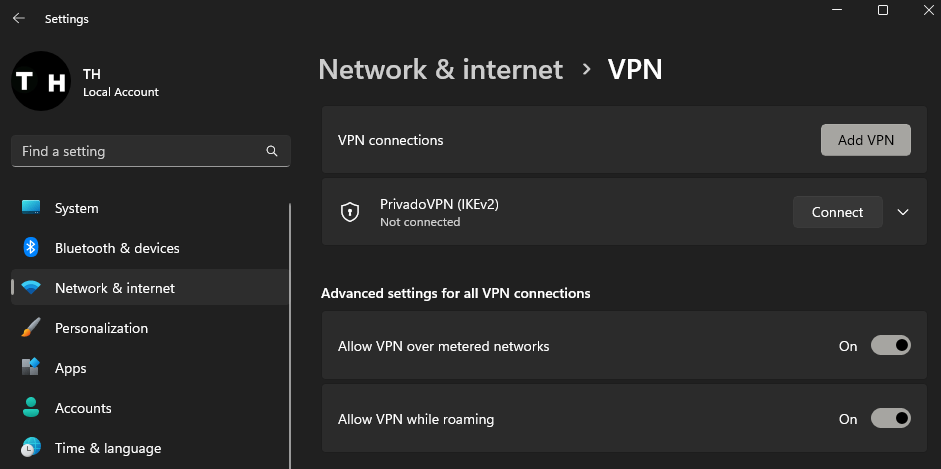Click the search magnifier icon
Image resolution: width=941 pixels, height=469 pixels.
tap(272, 151)
